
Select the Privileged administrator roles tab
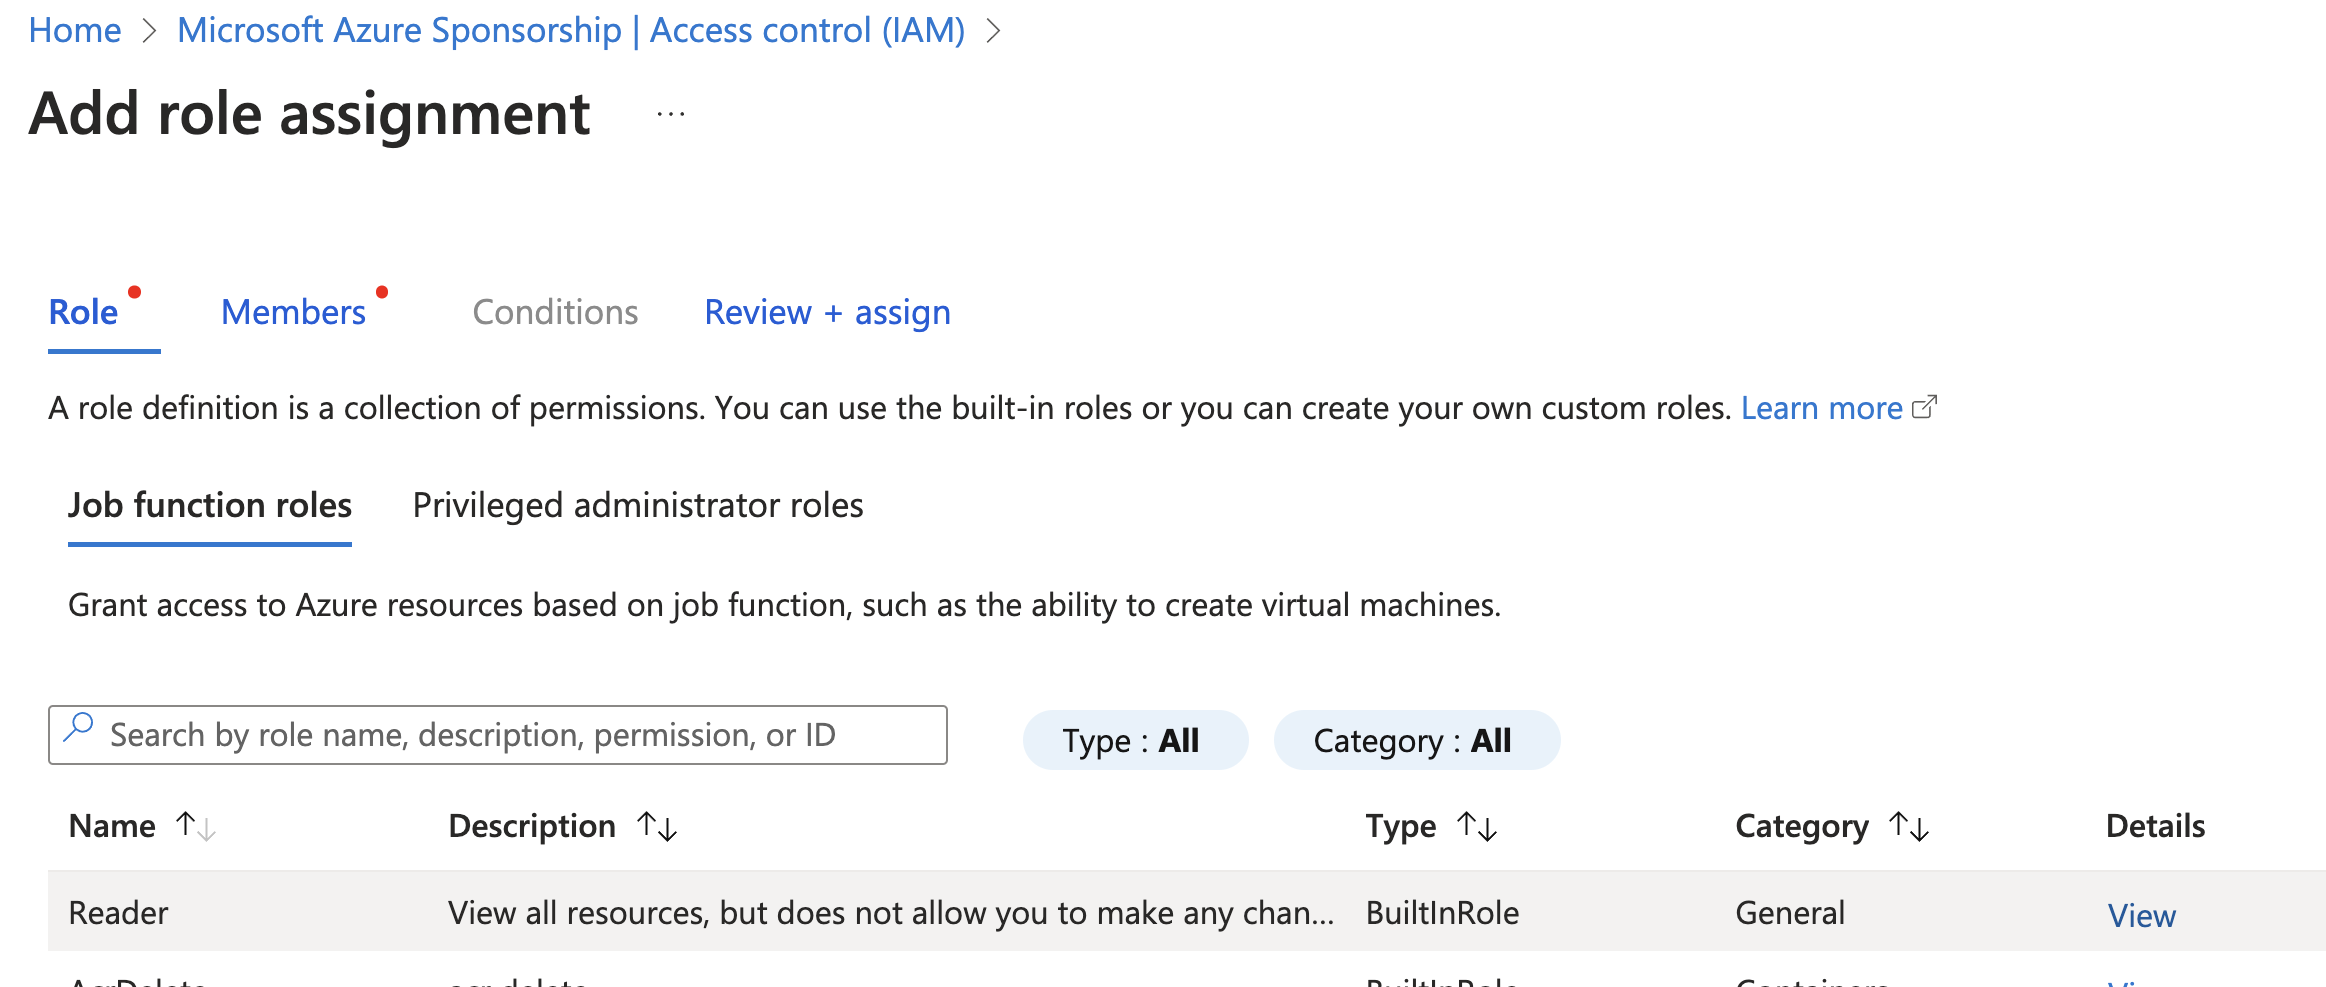coord(637,505)
